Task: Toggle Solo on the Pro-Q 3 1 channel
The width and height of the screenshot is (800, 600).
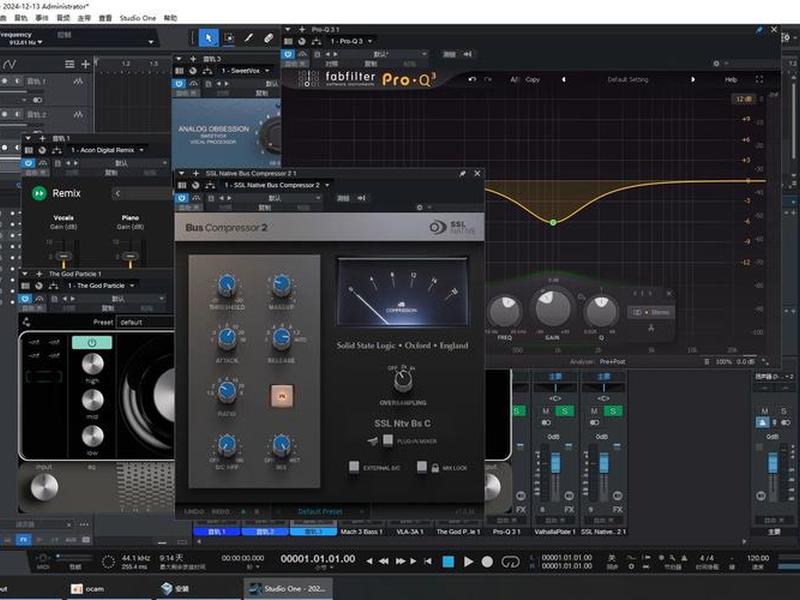Action: tap(517, 411)
